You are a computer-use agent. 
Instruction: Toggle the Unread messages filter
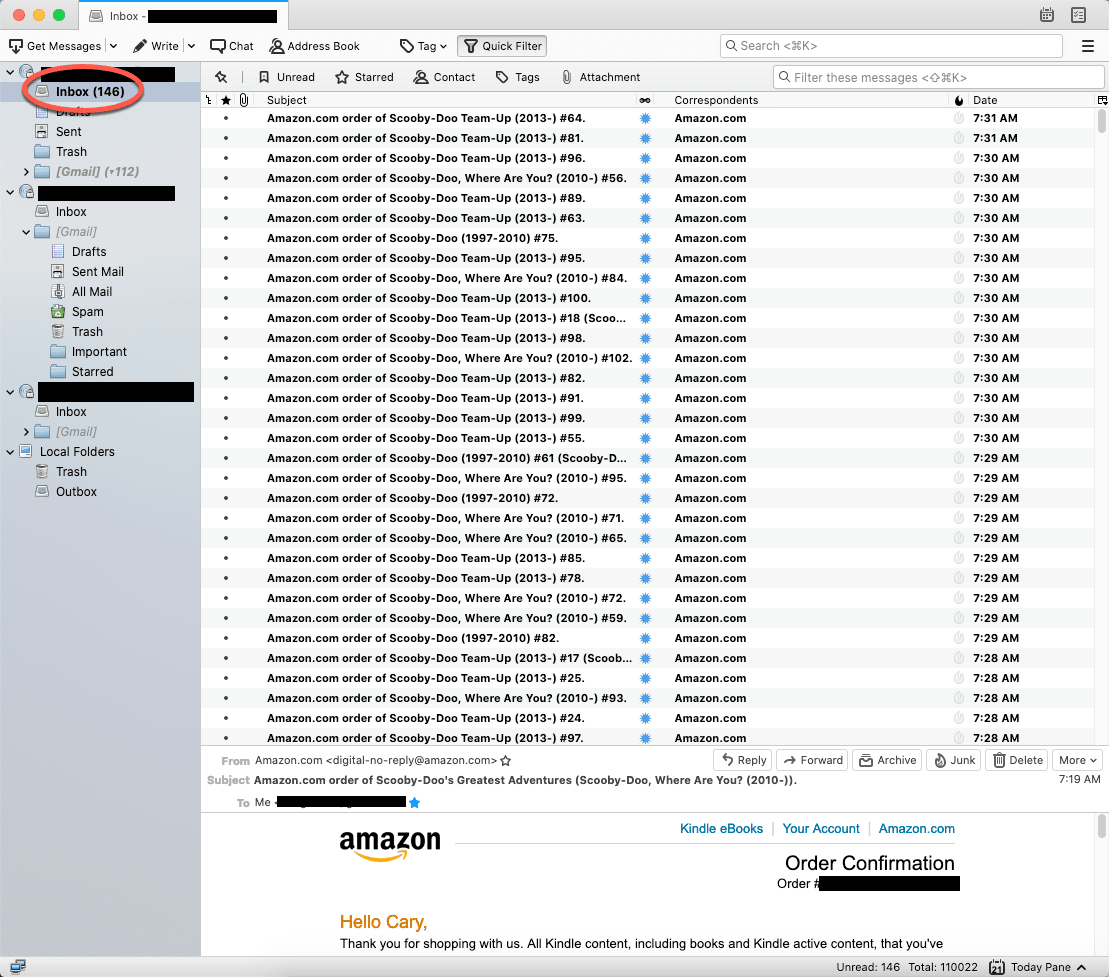coord(286,77)
